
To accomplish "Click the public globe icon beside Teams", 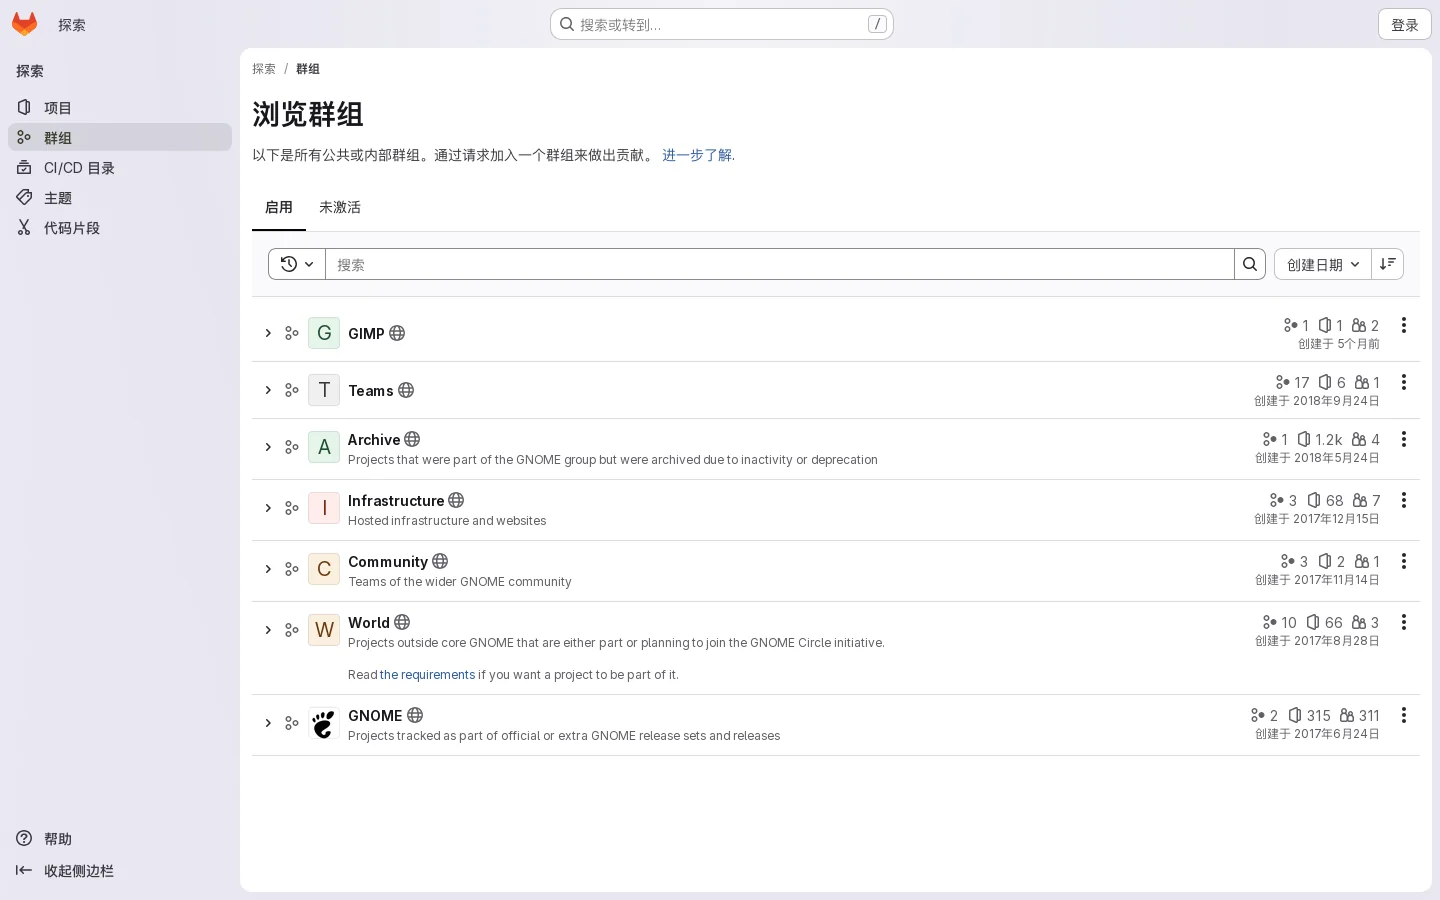I will coord(406,390).
